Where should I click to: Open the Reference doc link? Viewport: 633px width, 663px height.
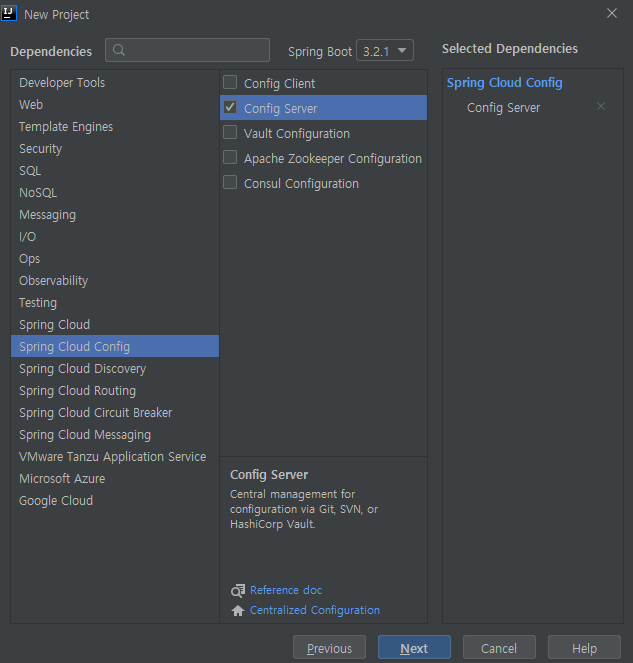[x=286, y=590]
